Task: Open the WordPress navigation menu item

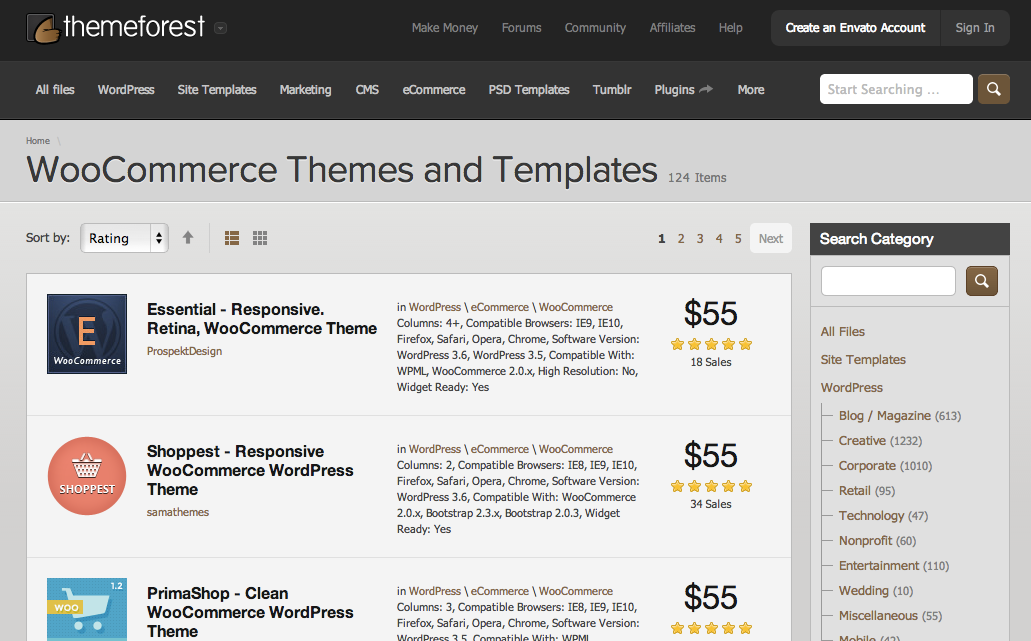Action: tap(126, 90)
